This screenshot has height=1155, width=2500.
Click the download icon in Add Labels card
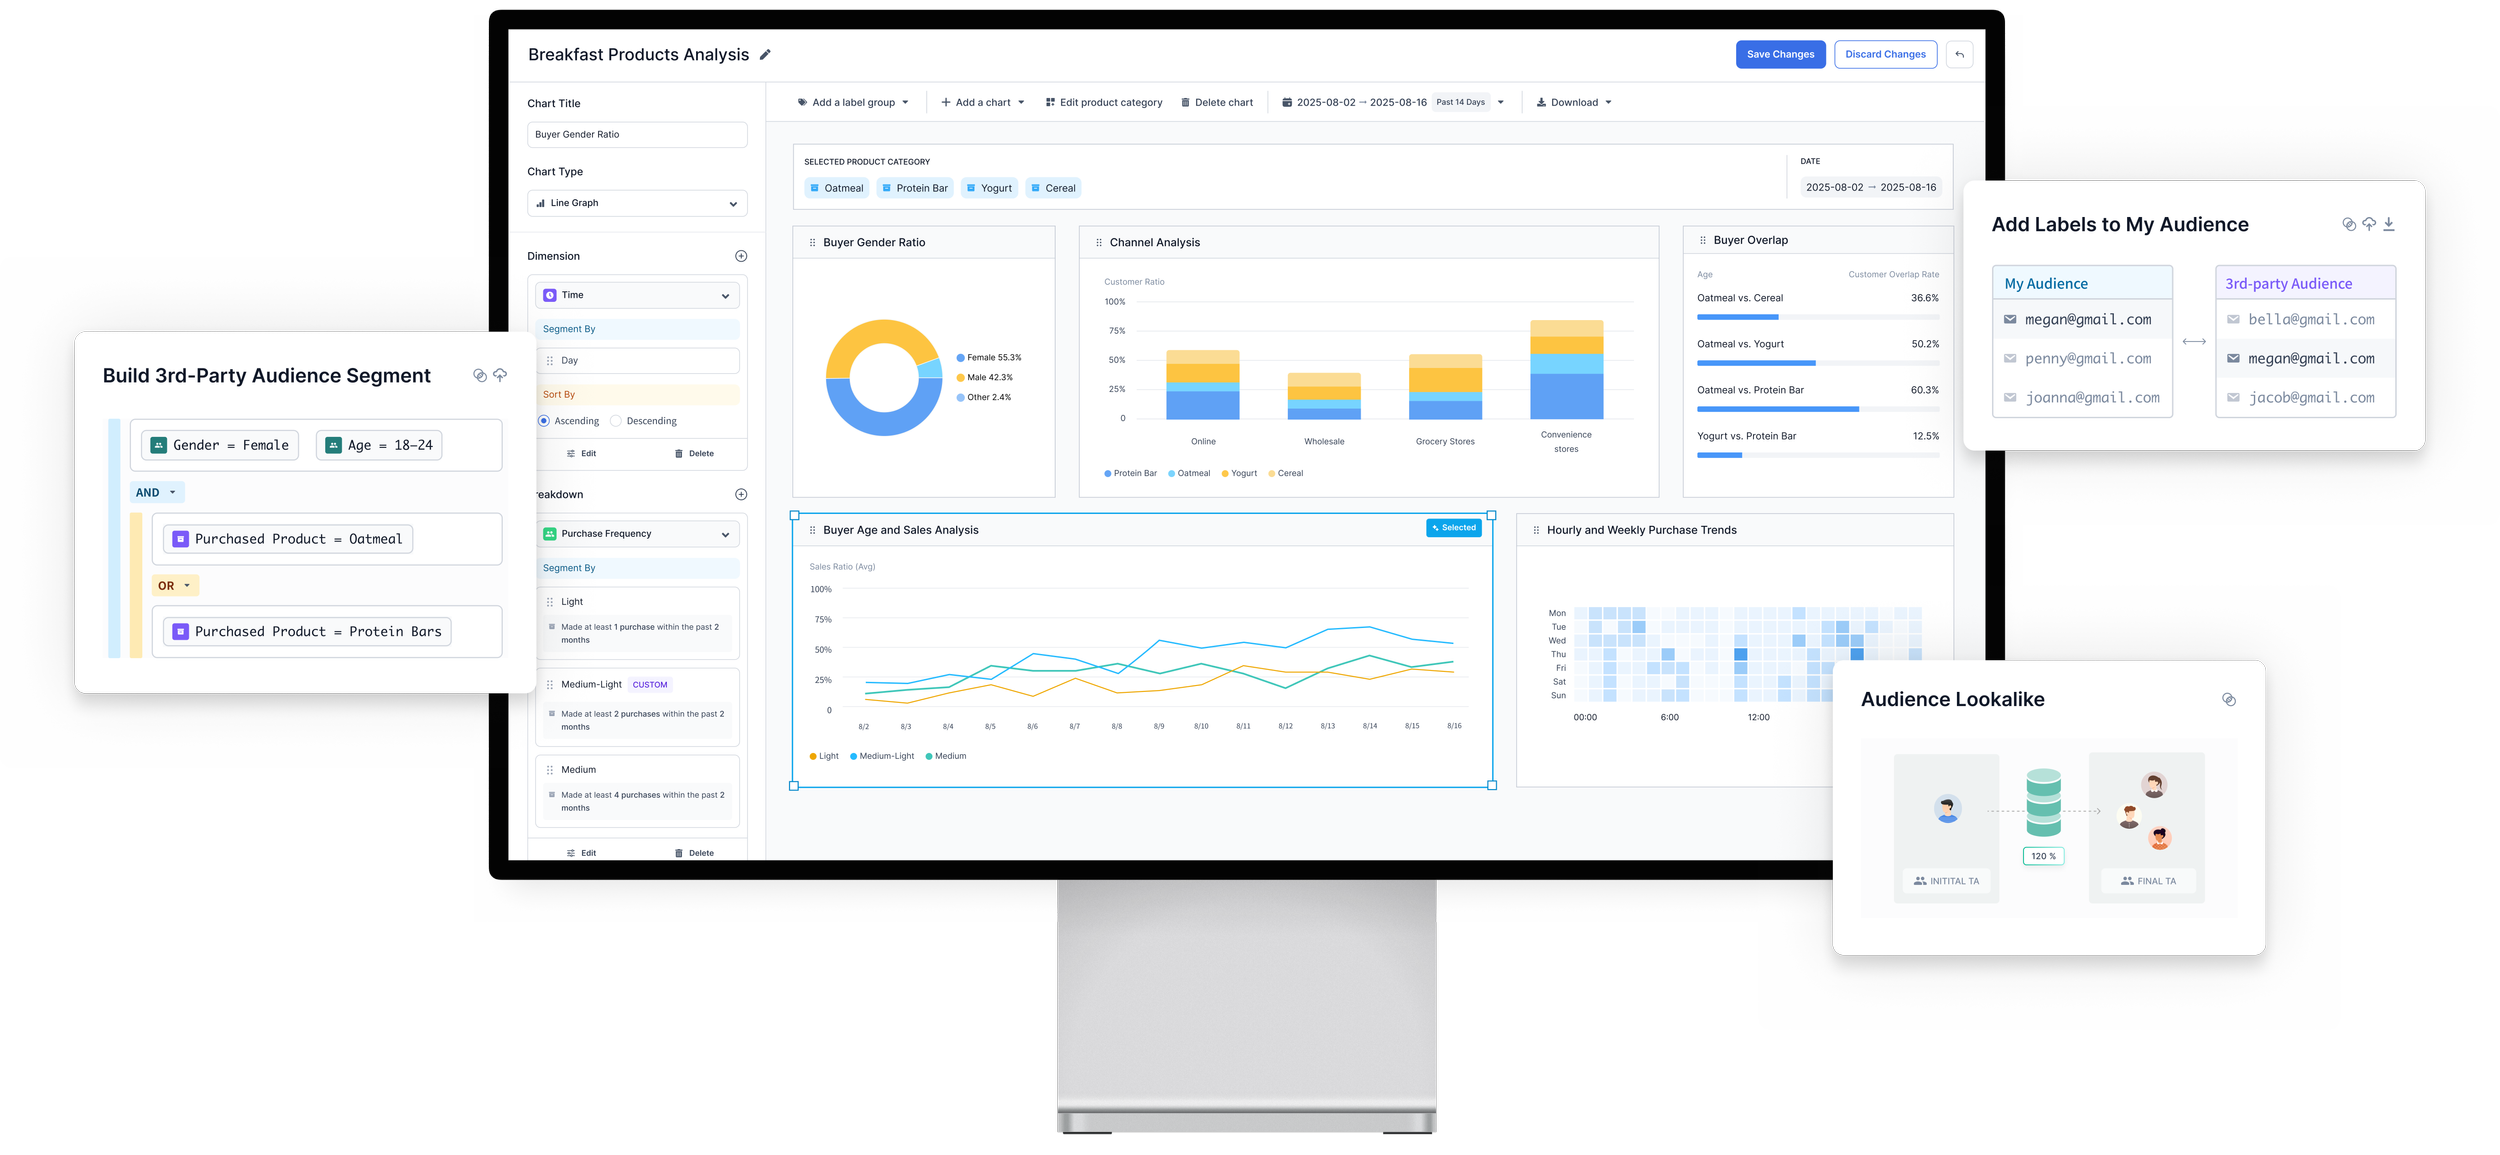(x=2389, y=224)
